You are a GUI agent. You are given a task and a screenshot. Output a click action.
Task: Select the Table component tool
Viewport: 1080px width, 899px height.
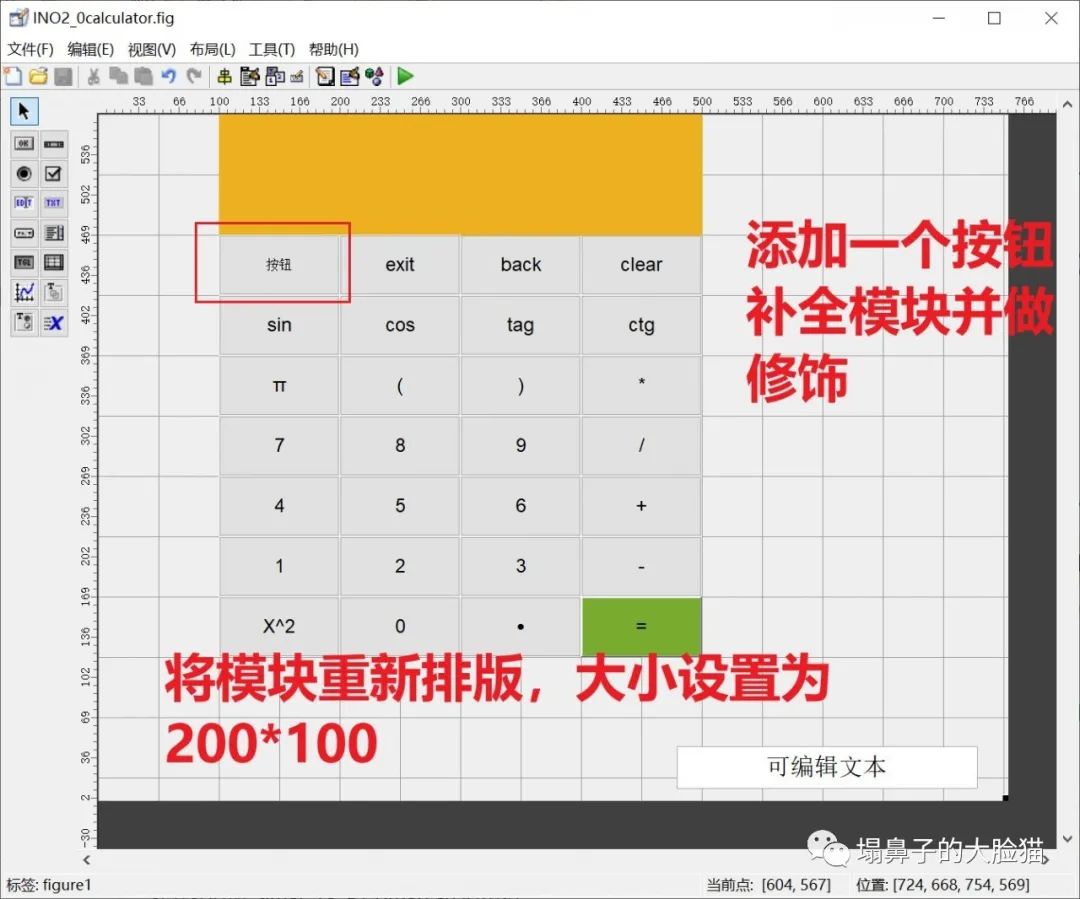pyautogui.click(x=53, y=263)
